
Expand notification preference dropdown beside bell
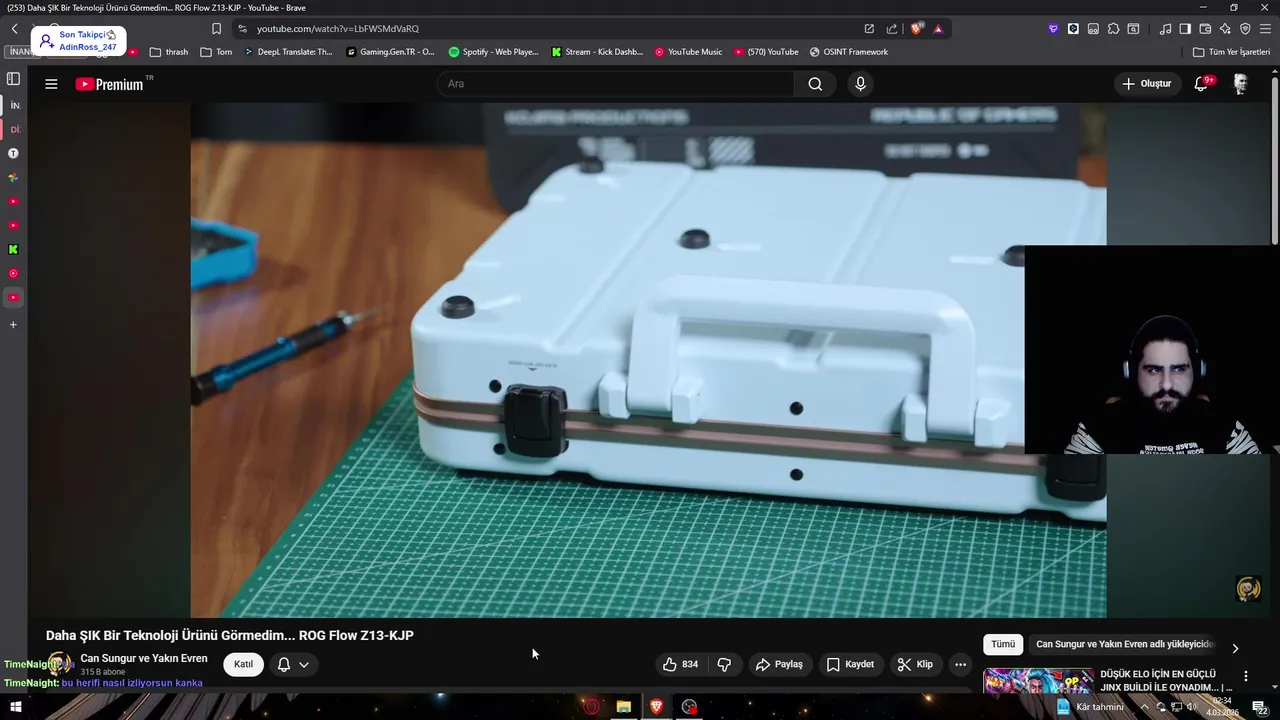pos(304,664)
